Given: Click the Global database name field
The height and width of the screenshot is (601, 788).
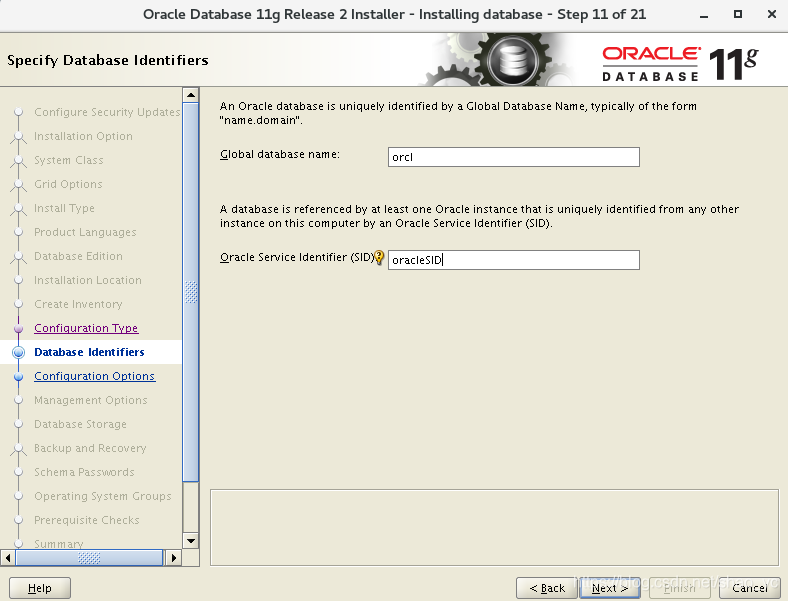Looking at the screenshot, I should (x=514, y=157).
